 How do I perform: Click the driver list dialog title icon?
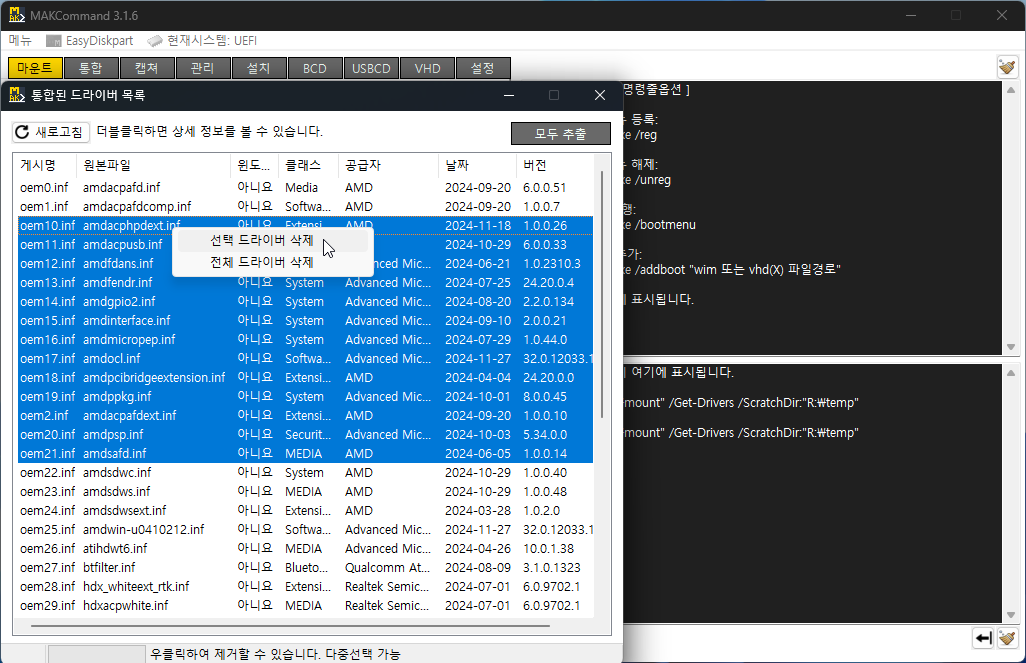point(17,96)
